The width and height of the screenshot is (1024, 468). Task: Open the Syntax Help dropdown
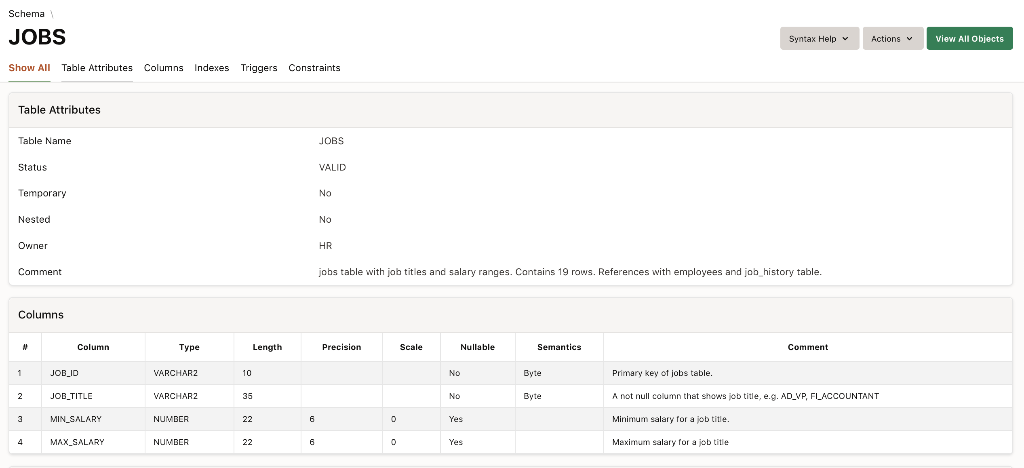pos(819,39)
